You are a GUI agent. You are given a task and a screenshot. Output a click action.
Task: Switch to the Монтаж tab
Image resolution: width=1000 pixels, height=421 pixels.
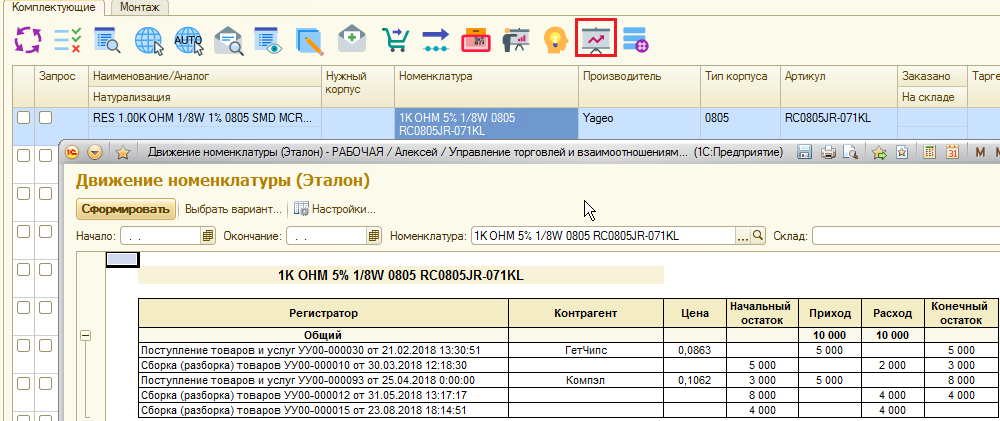point(137,7)
